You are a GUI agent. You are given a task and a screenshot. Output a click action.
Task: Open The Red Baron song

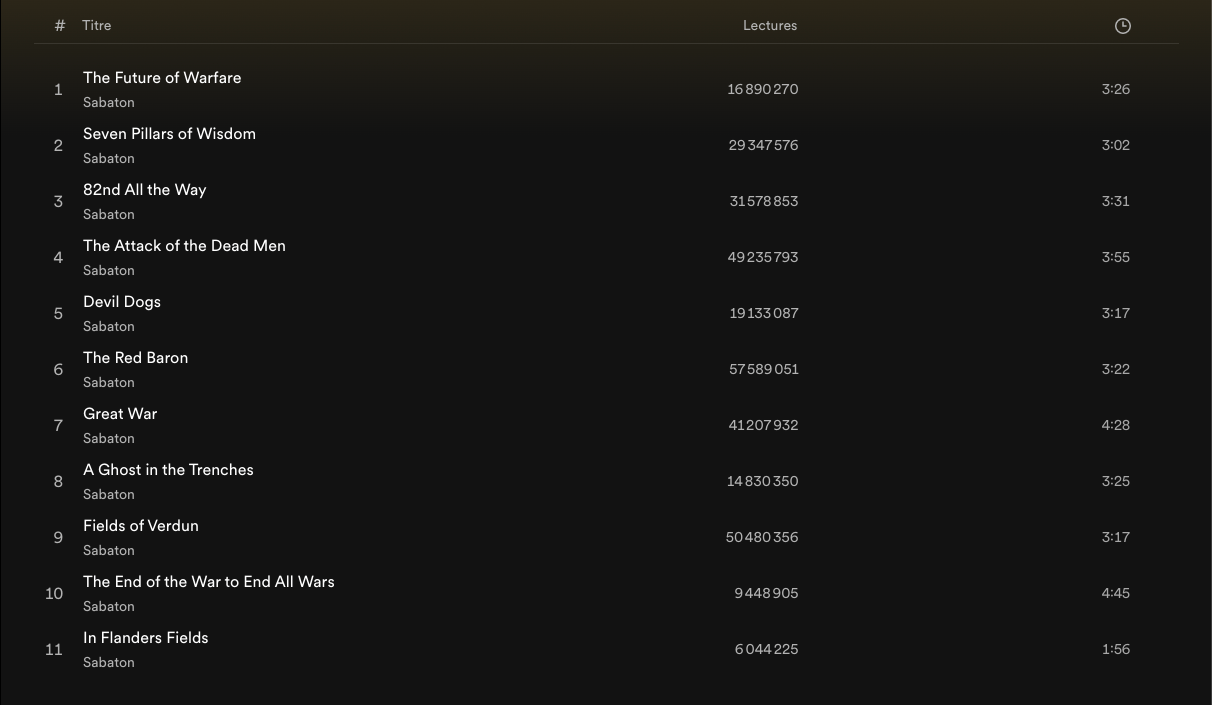click(x=135, y=358)
